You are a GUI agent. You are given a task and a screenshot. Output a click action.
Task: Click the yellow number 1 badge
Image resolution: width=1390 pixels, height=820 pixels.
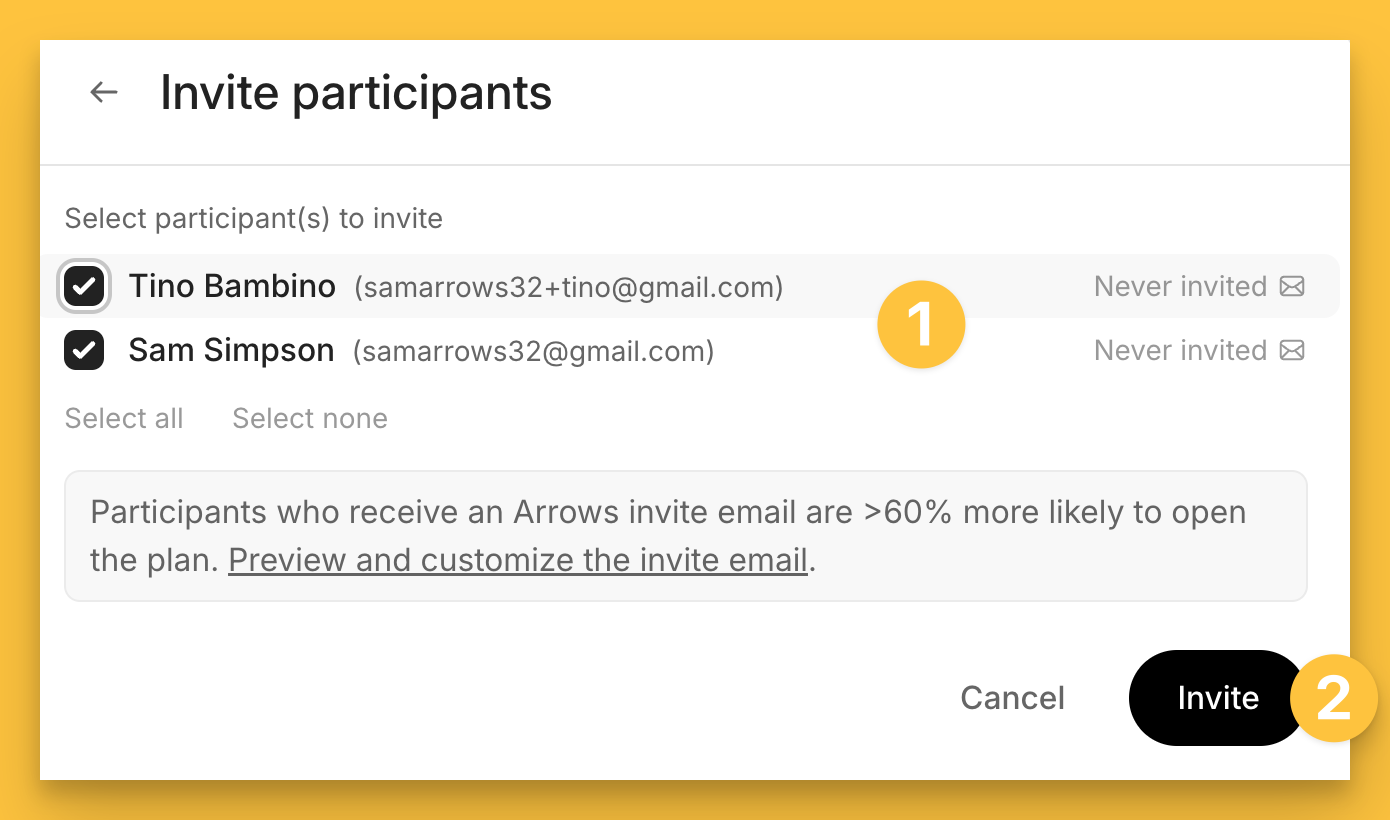pyautogui.click(x=920, y=325)
